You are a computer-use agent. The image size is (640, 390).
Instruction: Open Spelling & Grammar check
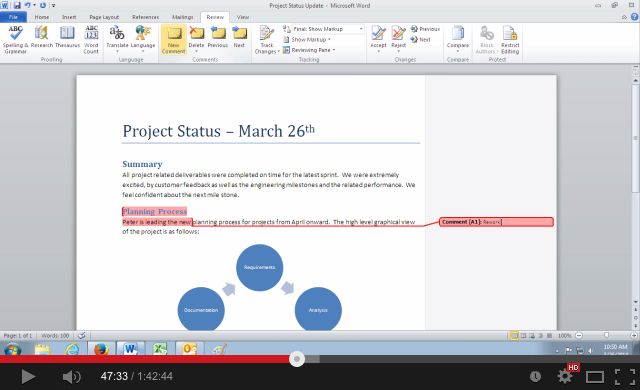[16, 40]
